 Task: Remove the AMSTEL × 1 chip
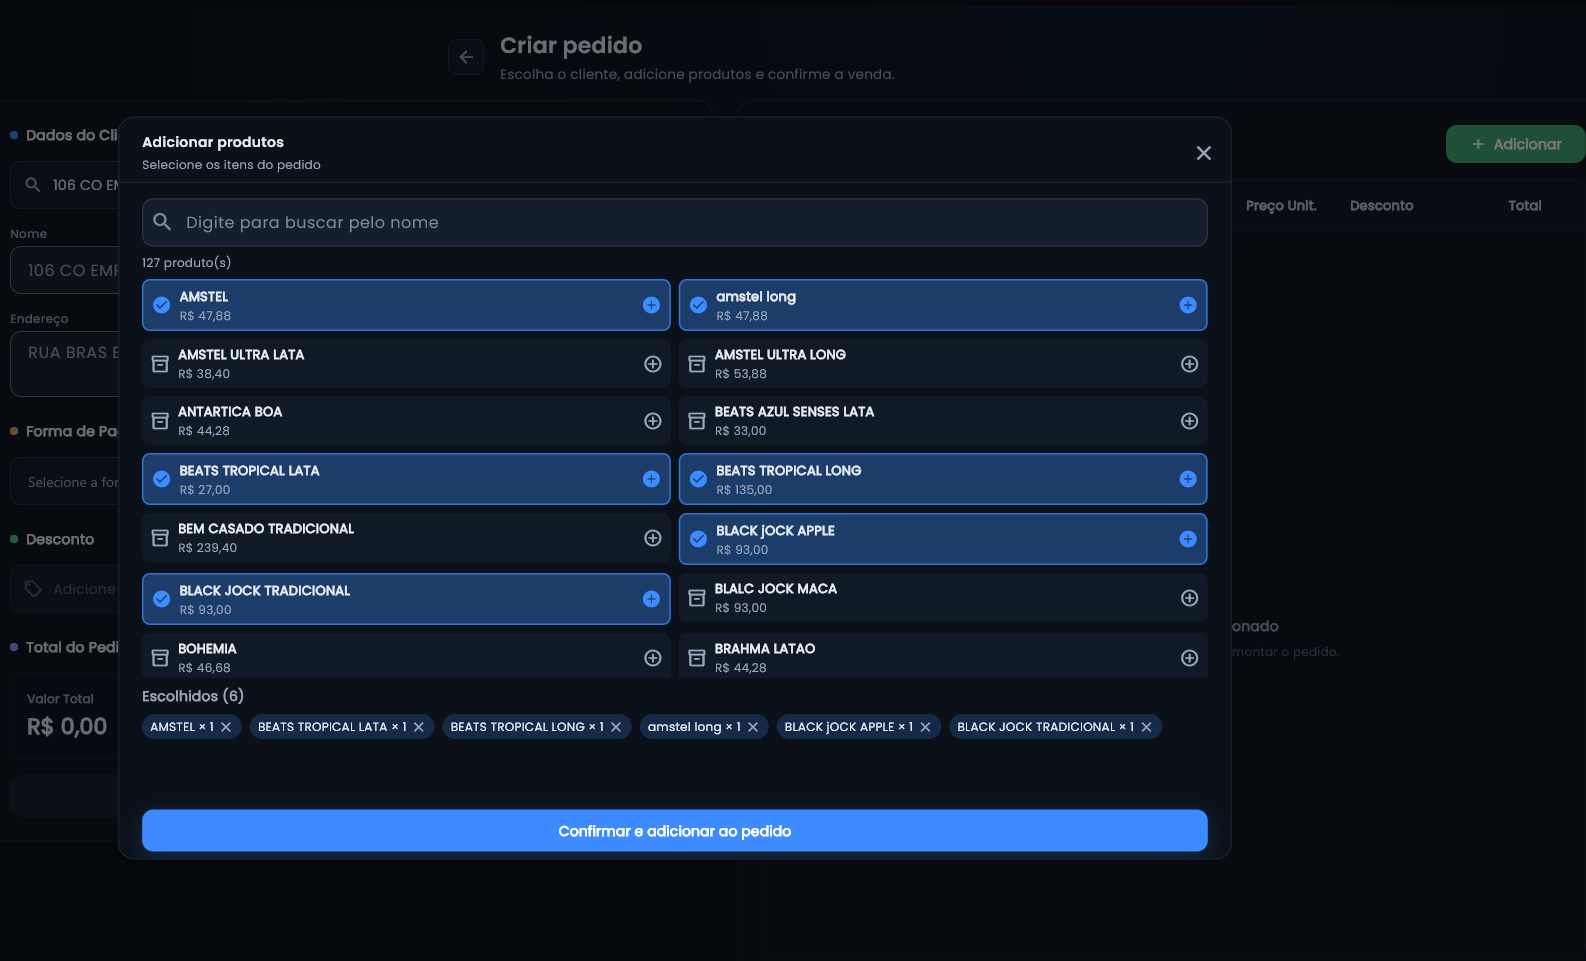point(226,727)
